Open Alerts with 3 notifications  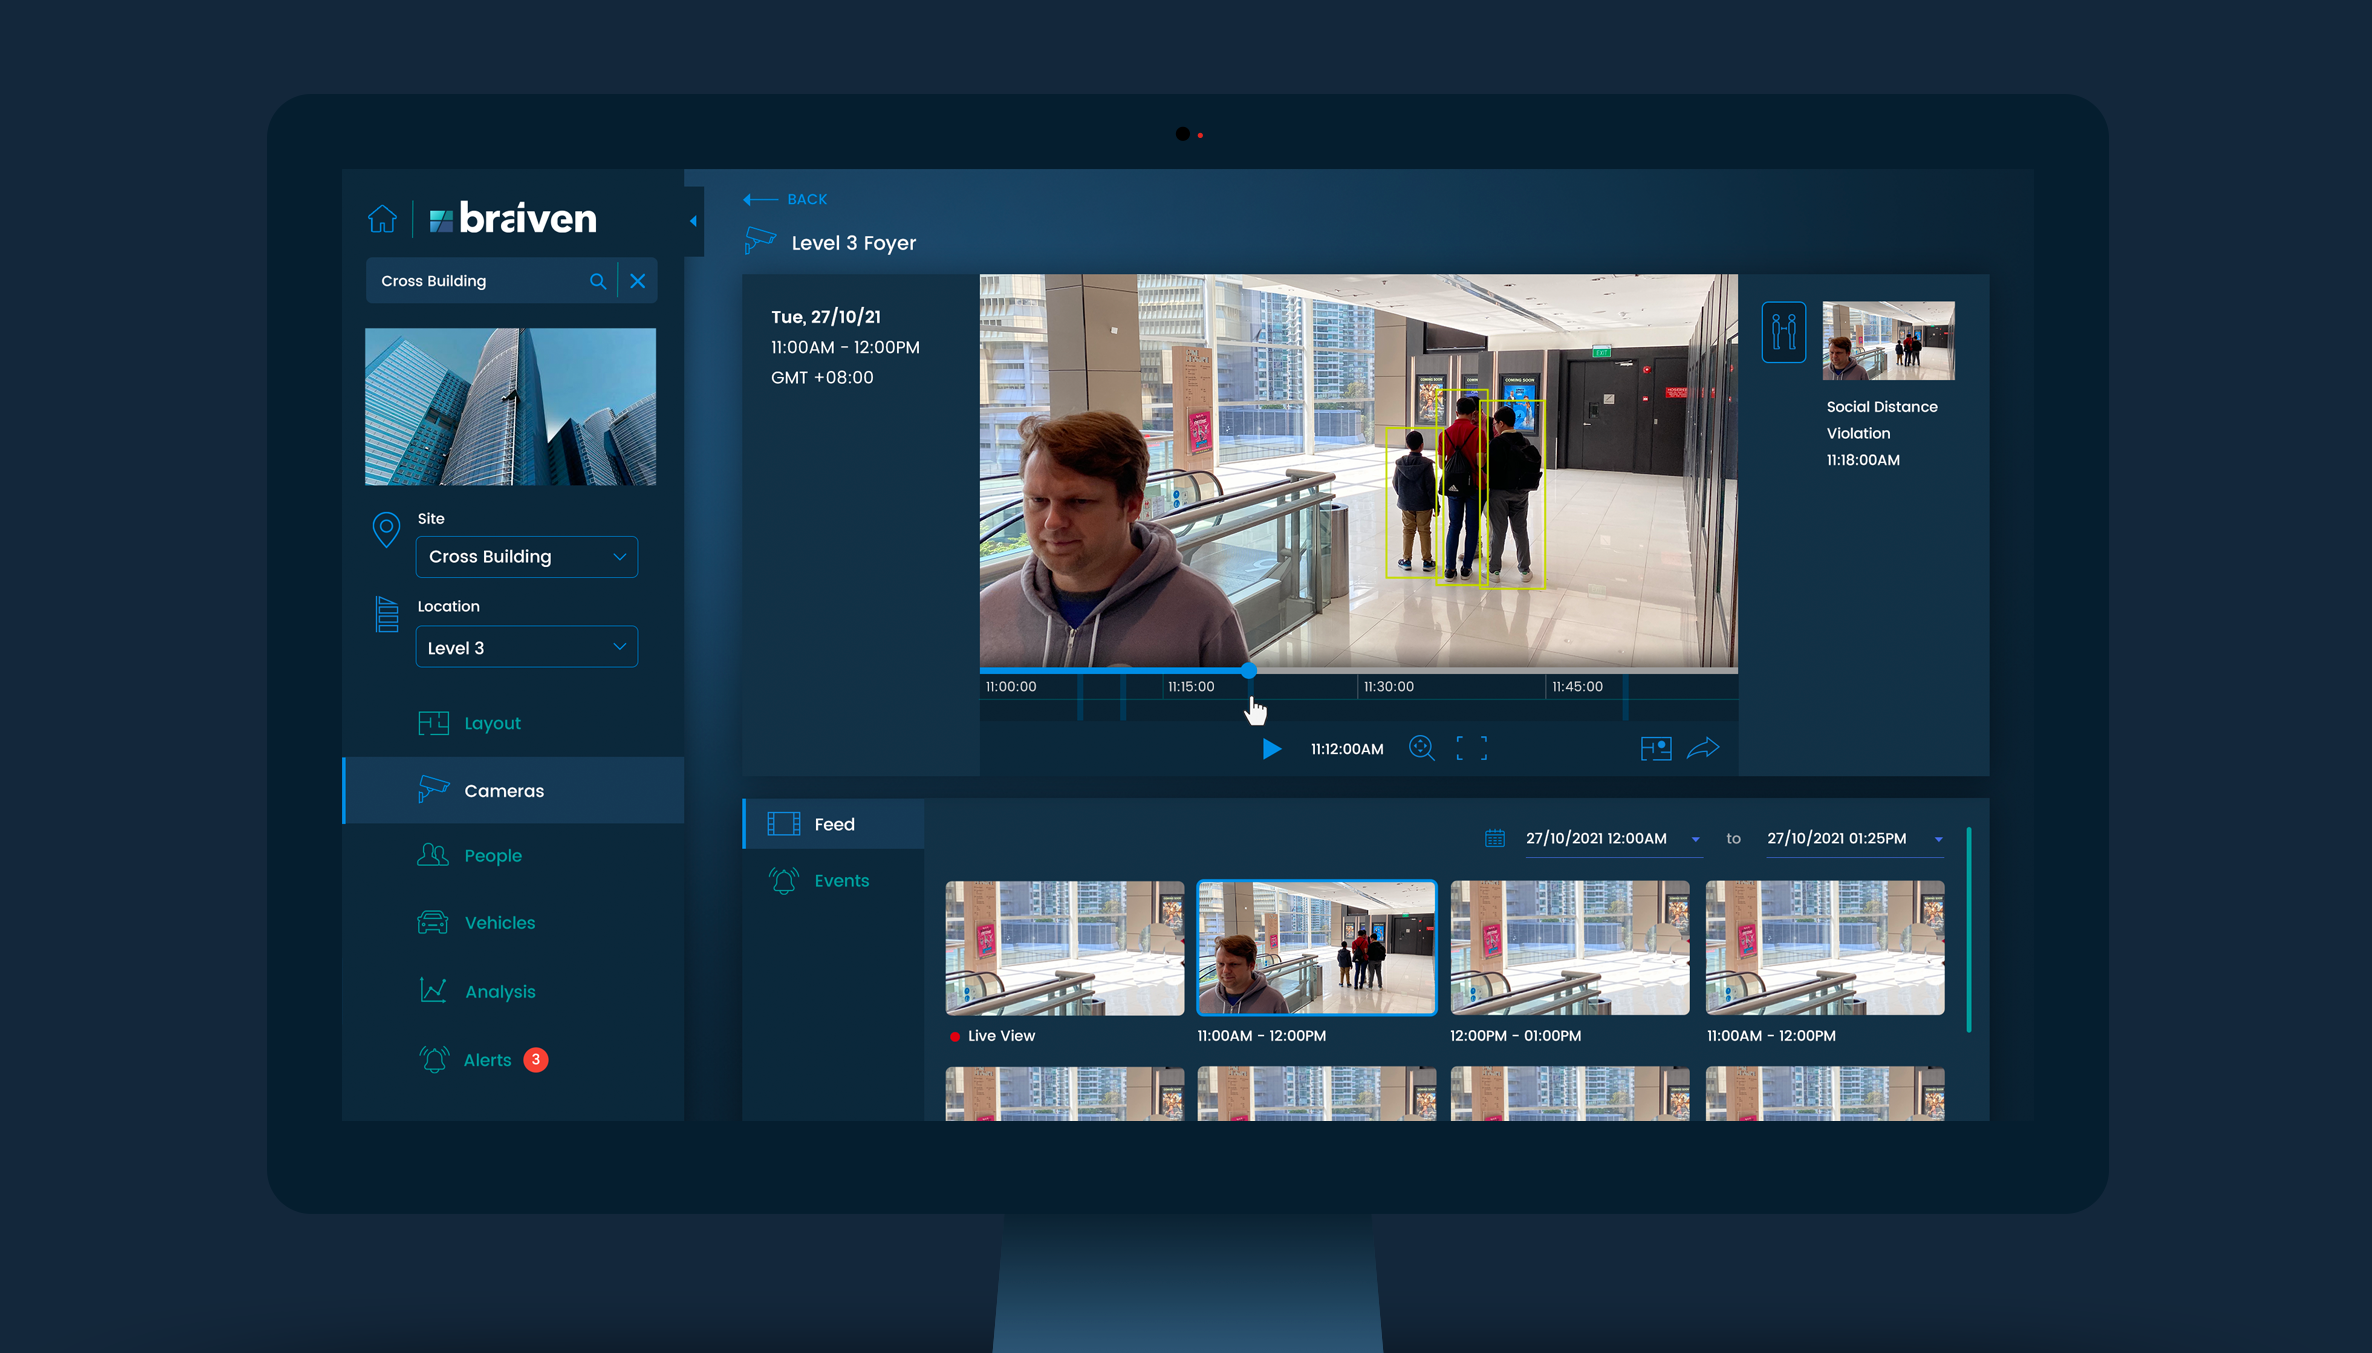pos(488,1060)
